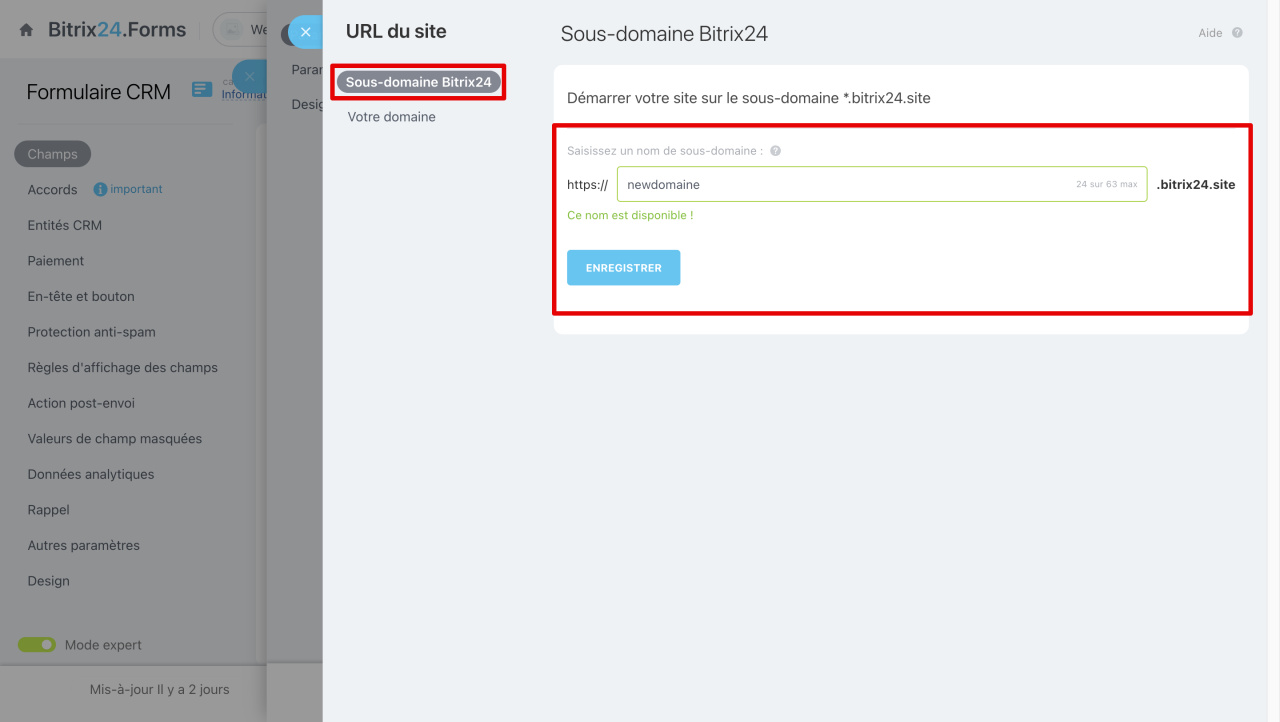The image size is (1280, 722).
Task: Open the Entités CRM section
Action: pos(65,225)
